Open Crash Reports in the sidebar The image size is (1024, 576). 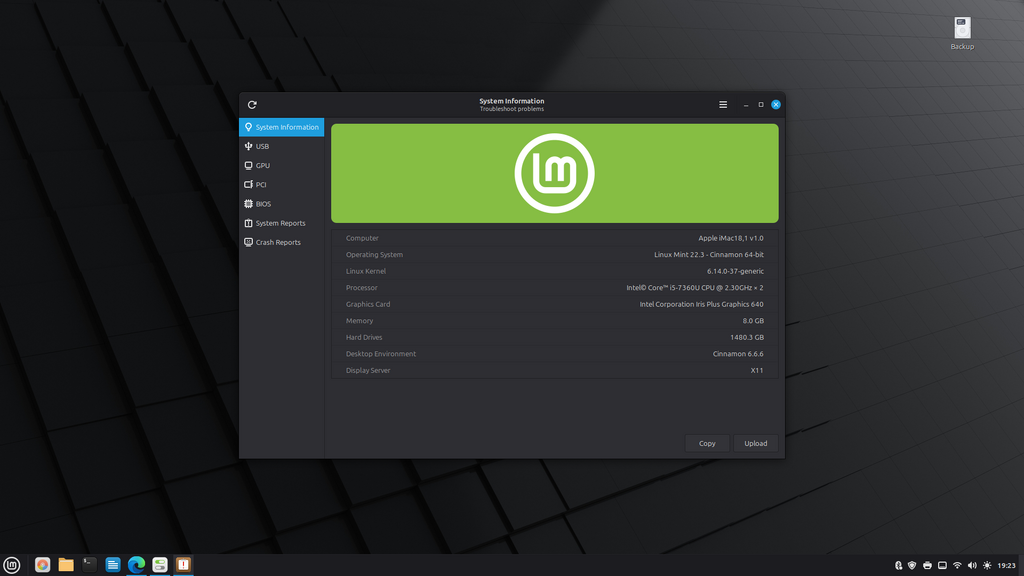tap(281, 242)
